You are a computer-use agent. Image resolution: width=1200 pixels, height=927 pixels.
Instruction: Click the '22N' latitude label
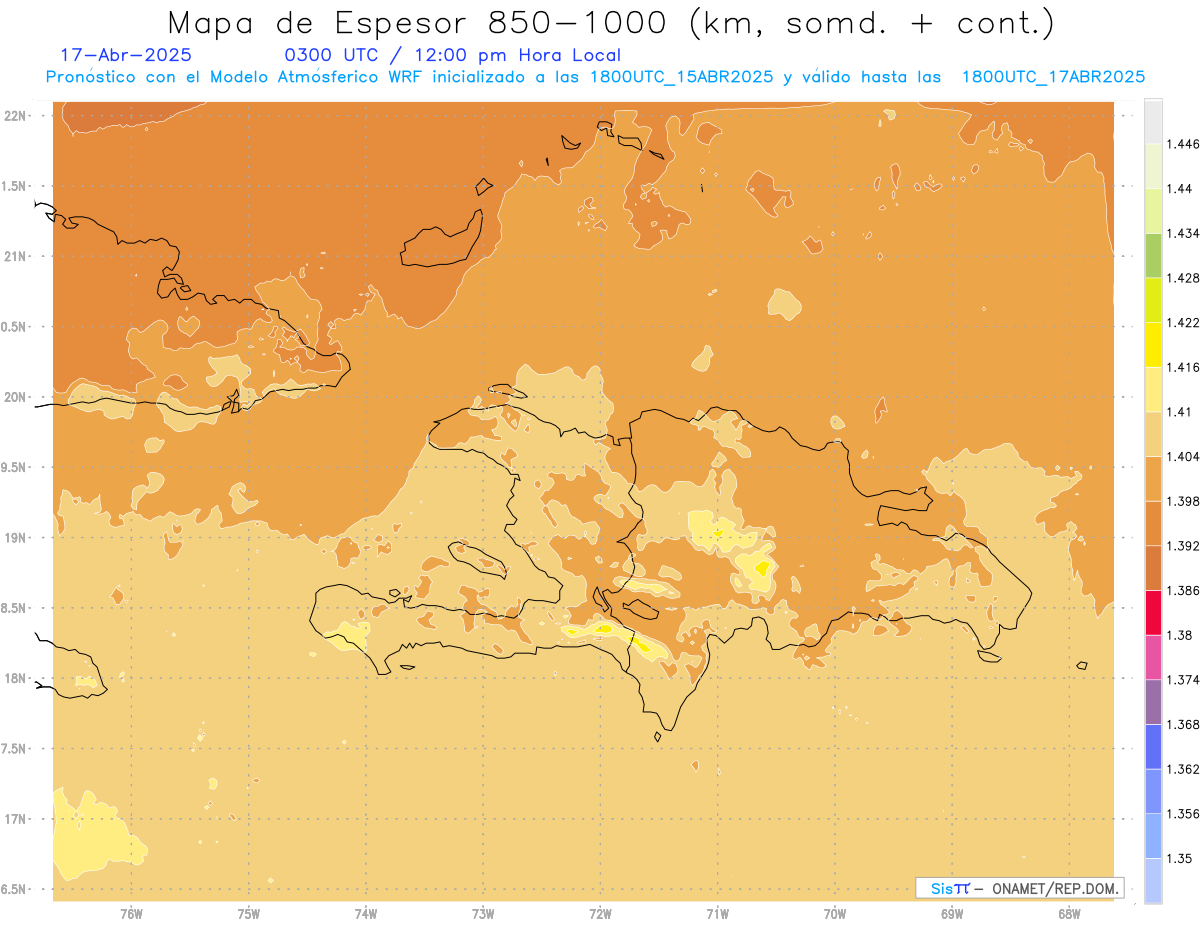[x=16, y=116]
